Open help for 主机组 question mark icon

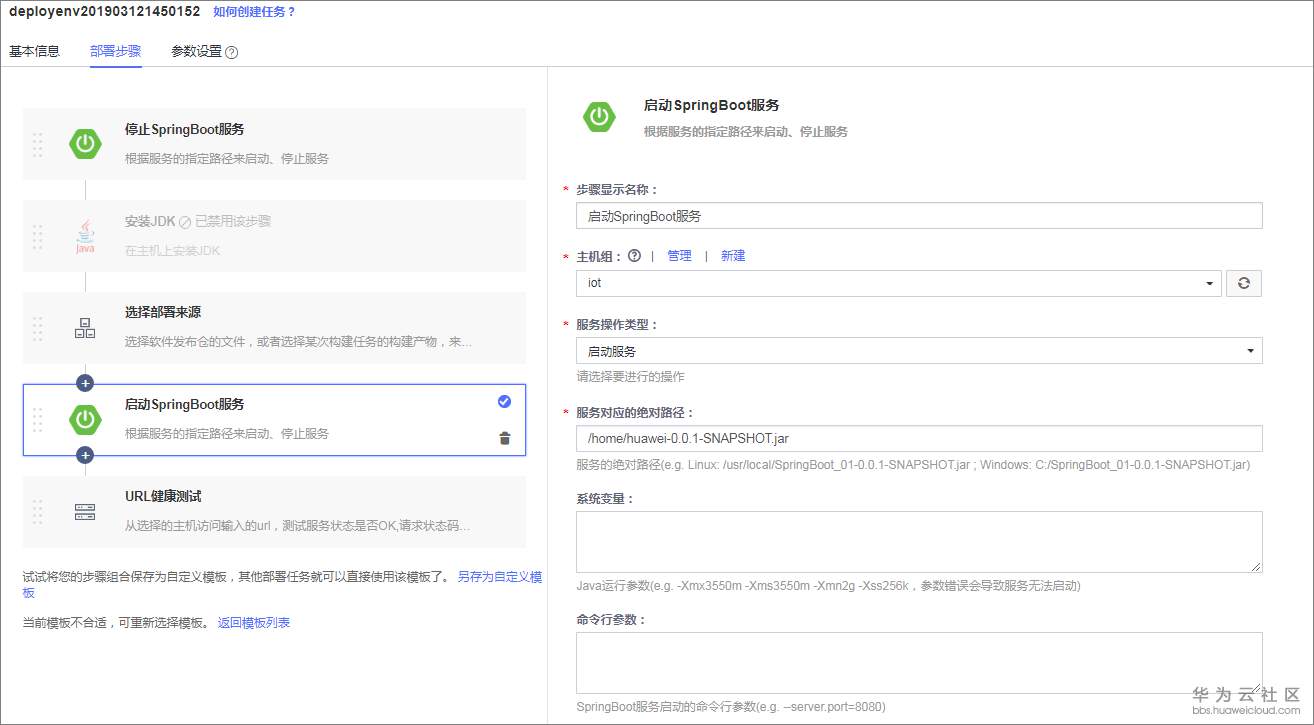636,255
